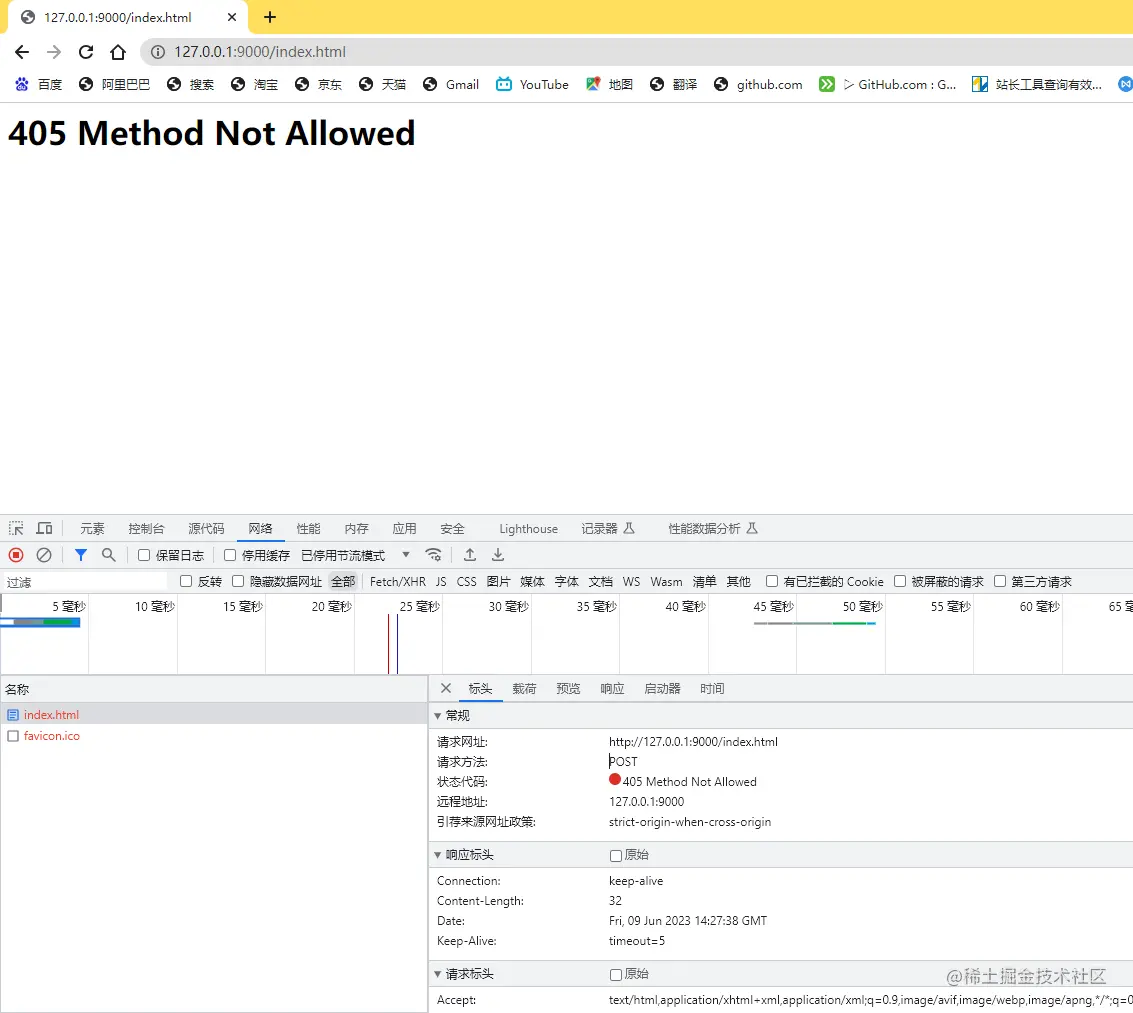The height and width of the screenshot is (1013, 1133).
Task: Click into the 过滤 filter field
Action: 85,582
